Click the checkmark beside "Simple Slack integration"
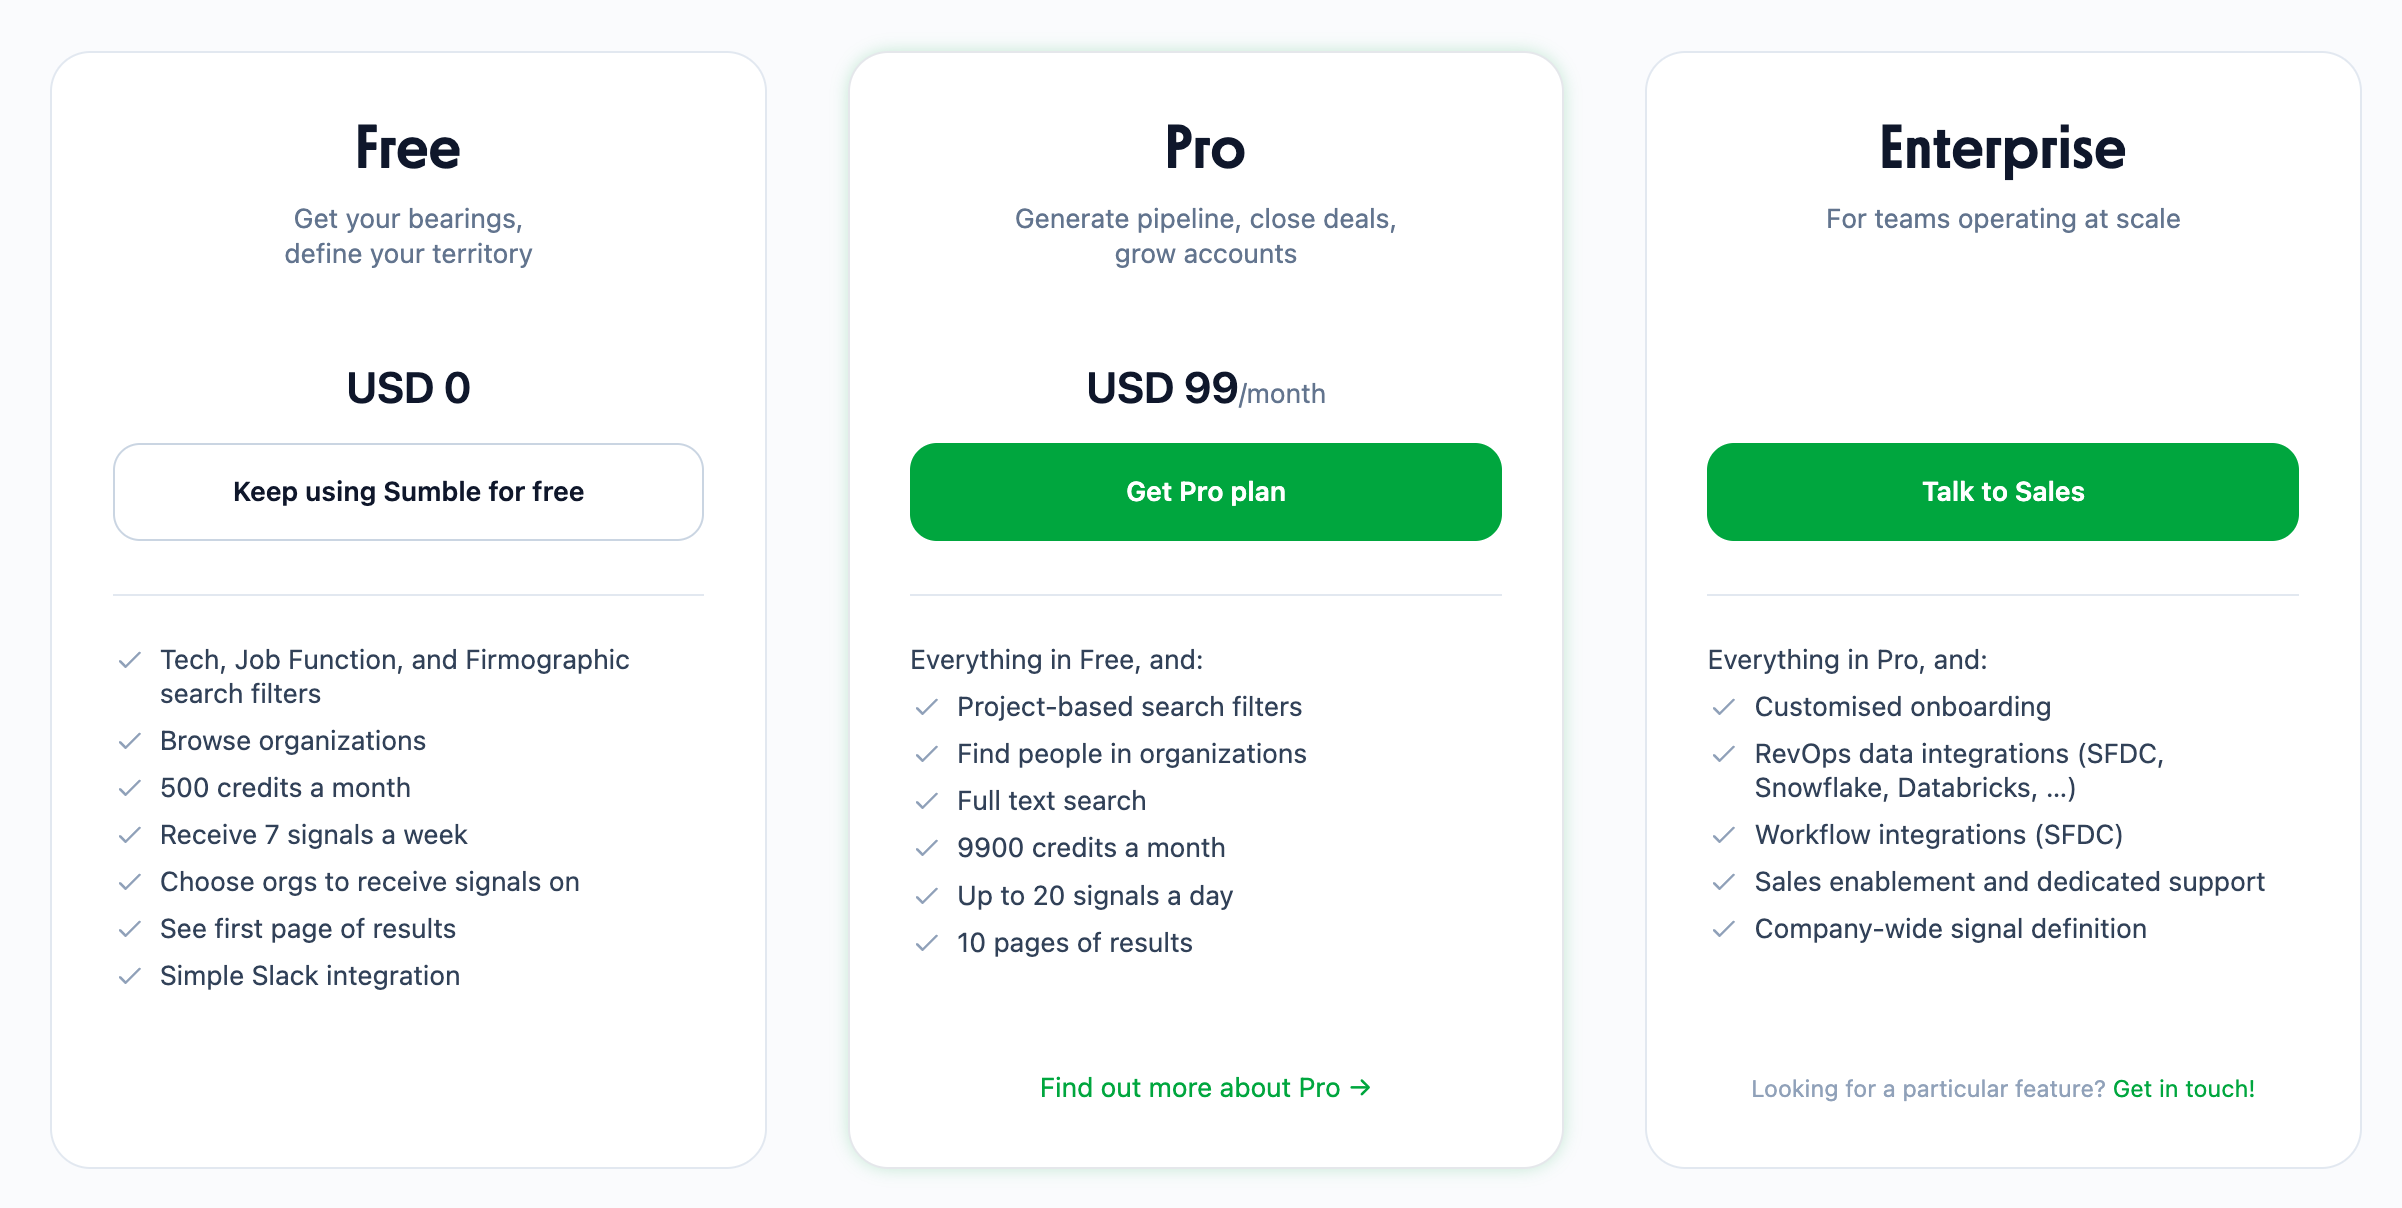The width and height of the screenshot is (2402, 1208). click(x=131, y=976)
